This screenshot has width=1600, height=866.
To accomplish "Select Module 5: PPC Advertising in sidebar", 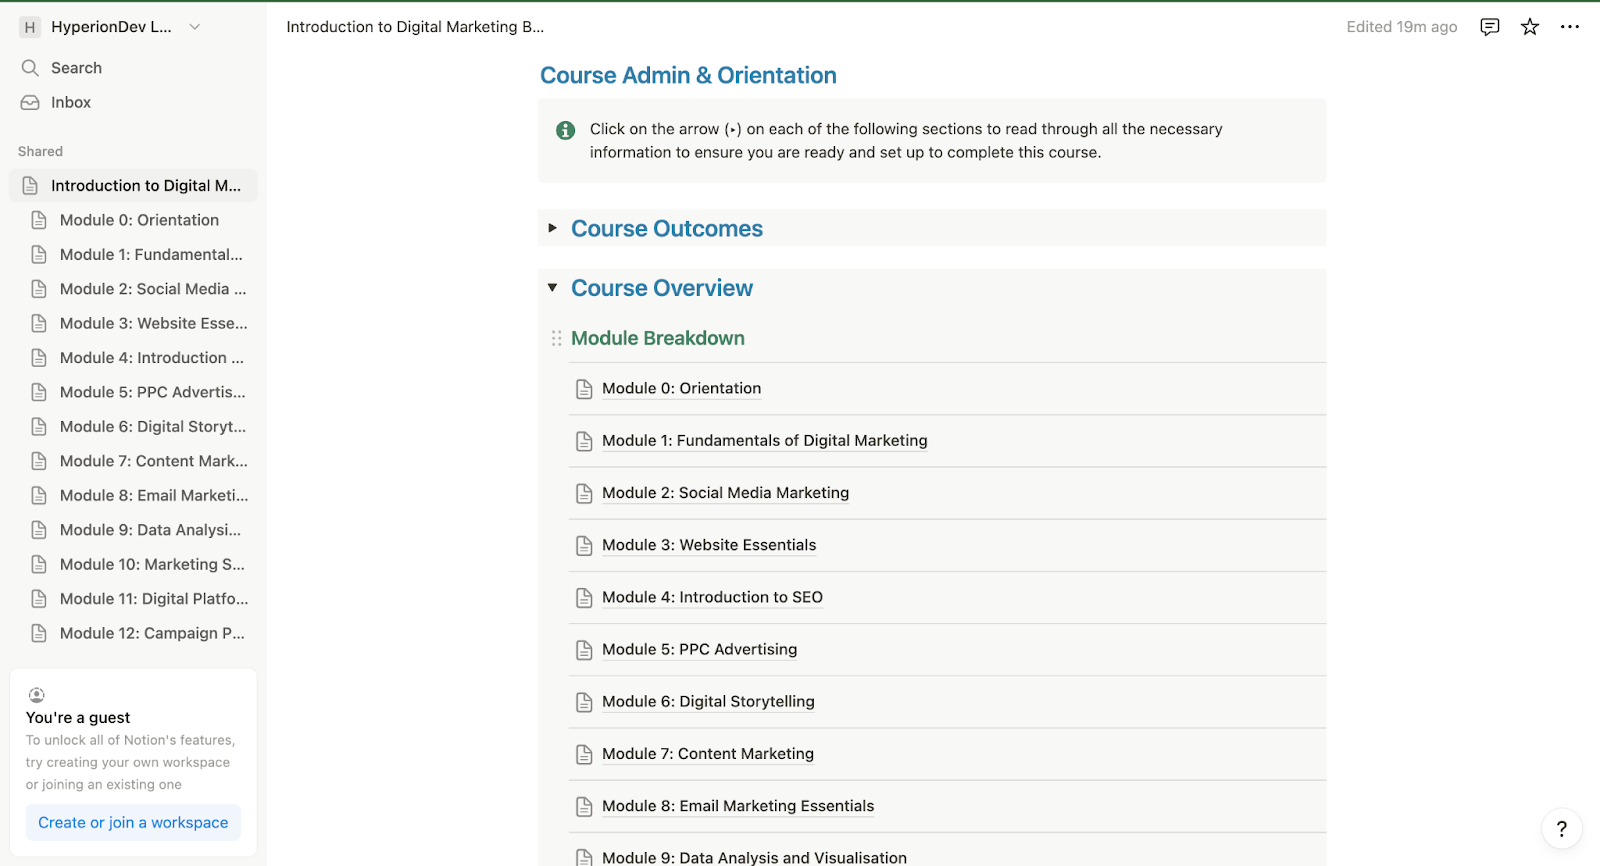I will [x=152, y=392].
